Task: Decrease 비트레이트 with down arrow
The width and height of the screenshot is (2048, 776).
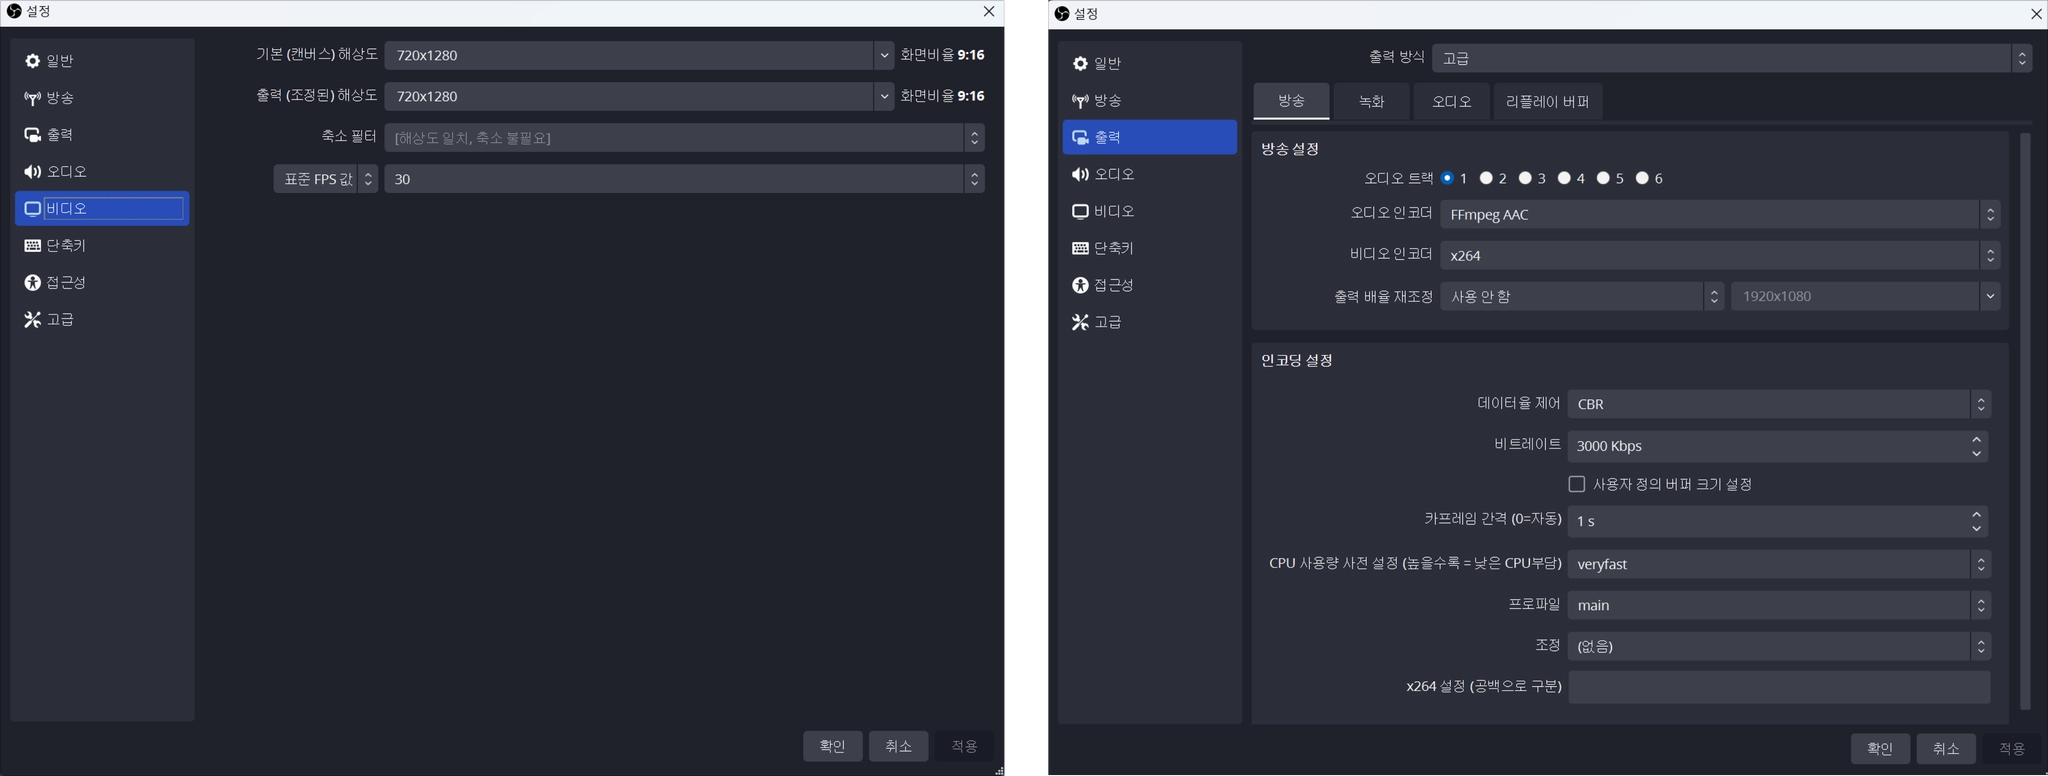Action: (1977, 453)
